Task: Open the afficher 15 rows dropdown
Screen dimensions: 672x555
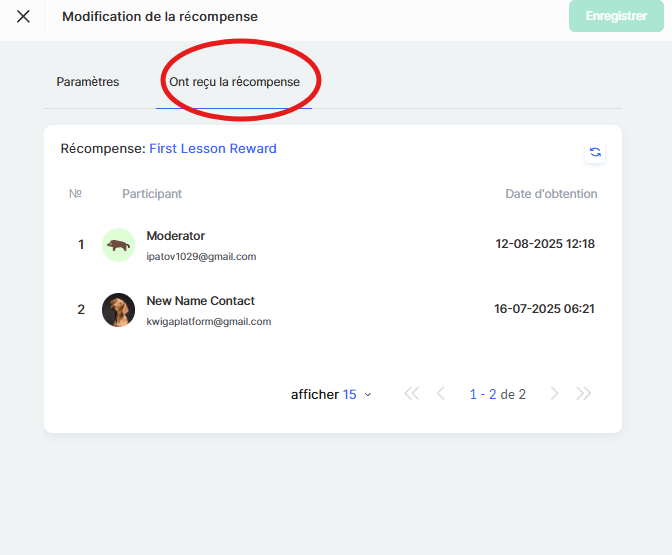Action: coord(331,394)
